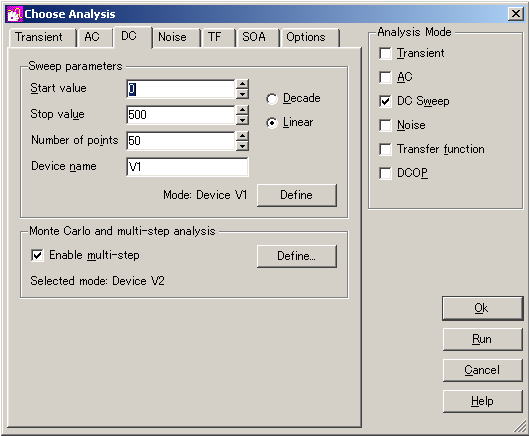
Task: Uncheck the DC Sweep analysis mode
Action: coord(385,101)
